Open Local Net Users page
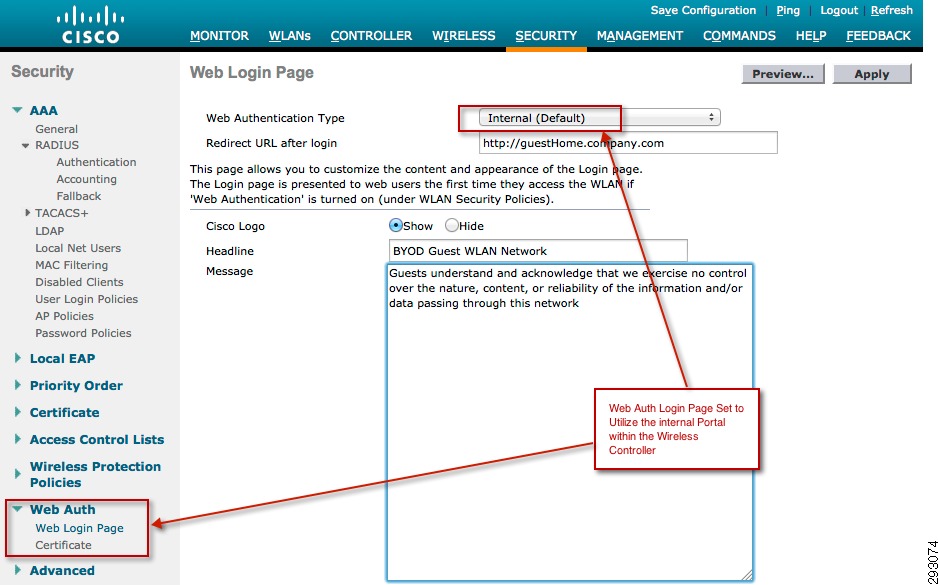 tap(78, 248)
